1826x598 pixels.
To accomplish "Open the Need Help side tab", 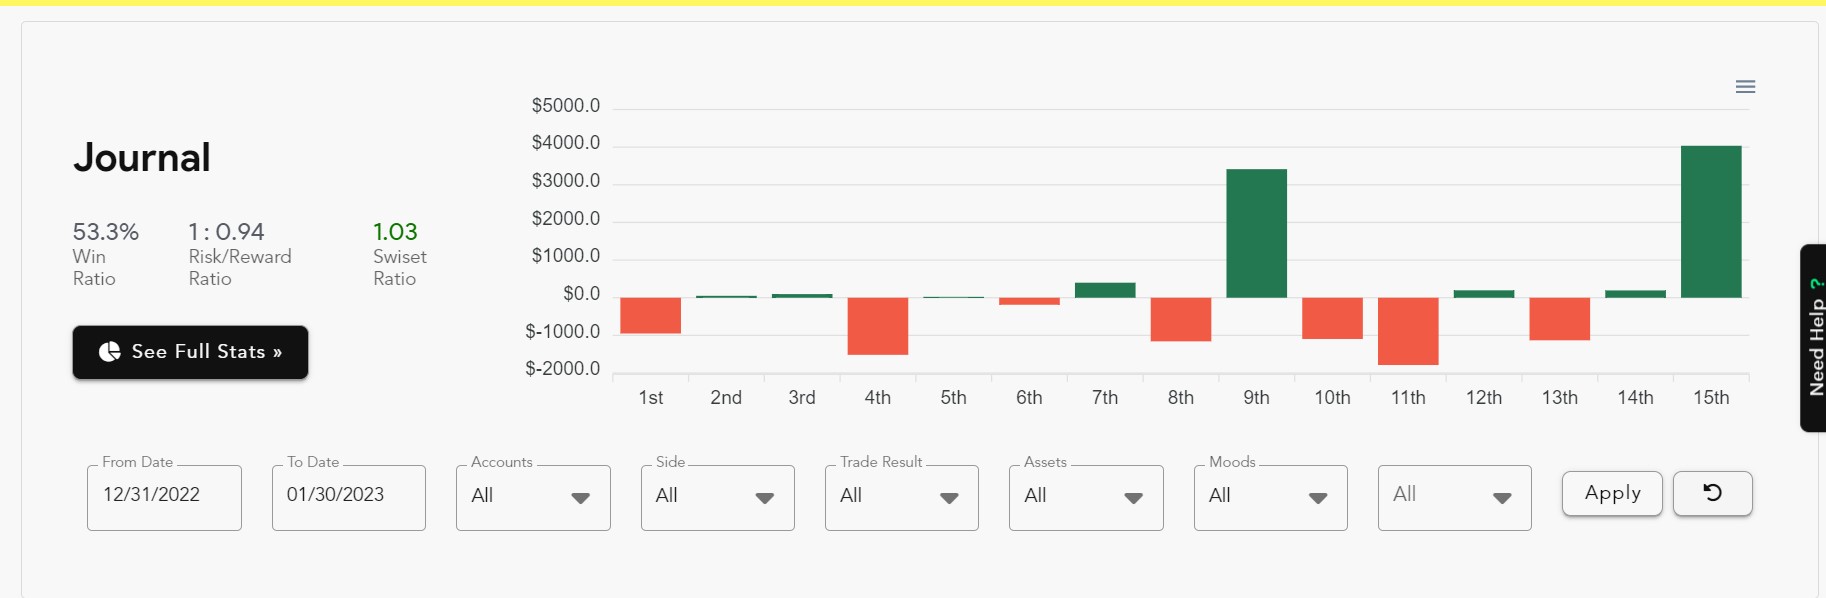I will (x=1815, y=338).
